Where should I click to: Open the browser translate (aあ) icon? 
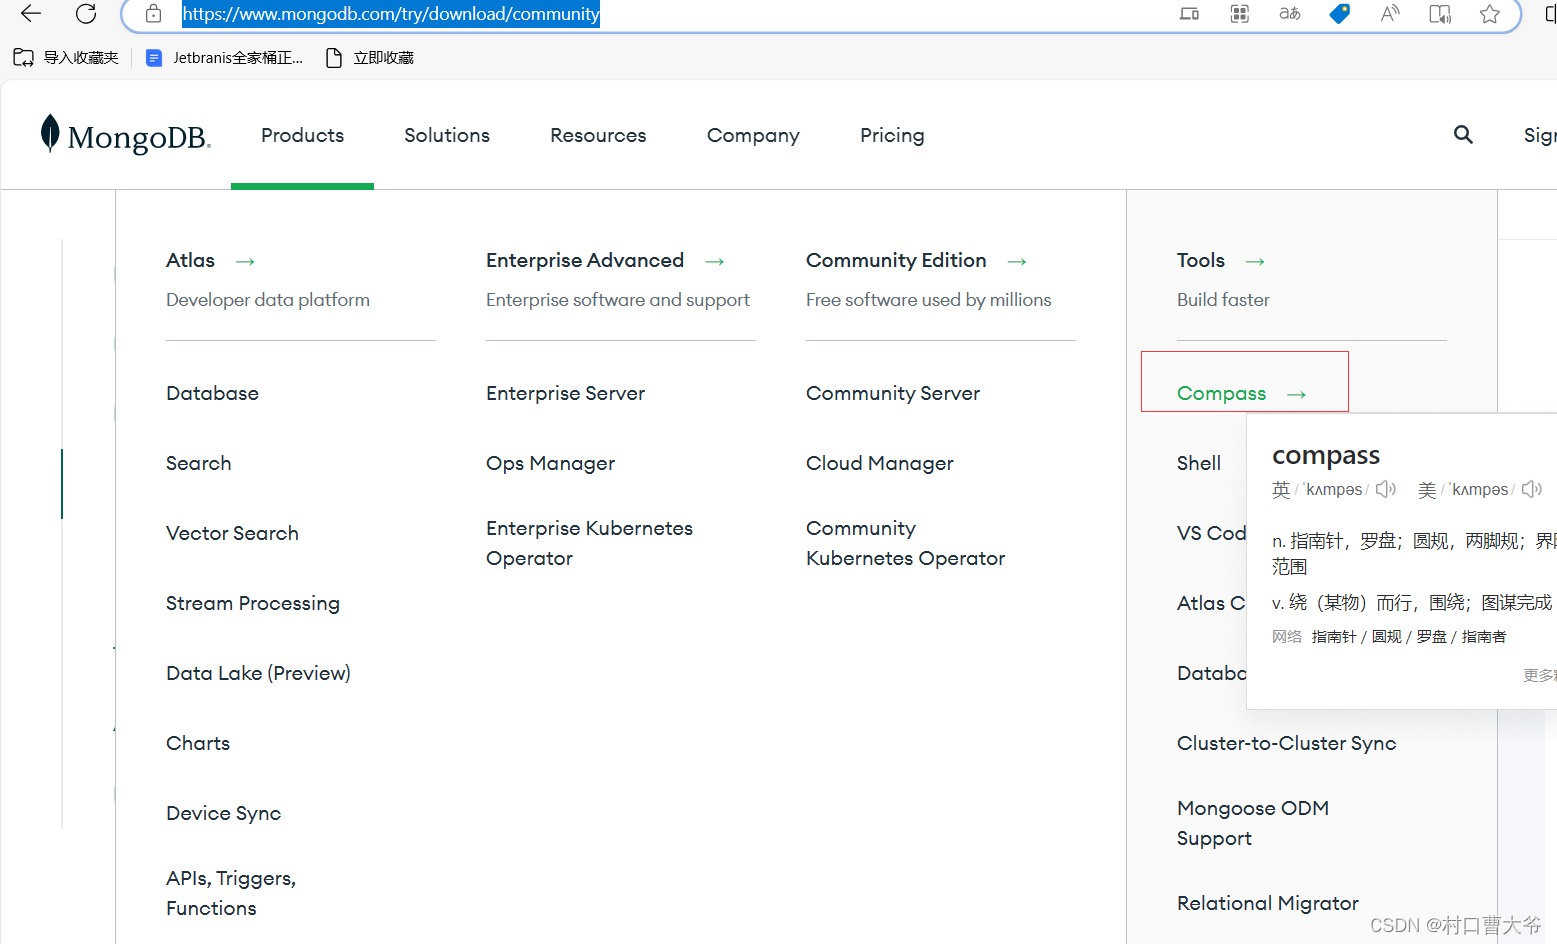click(1289, 14)
